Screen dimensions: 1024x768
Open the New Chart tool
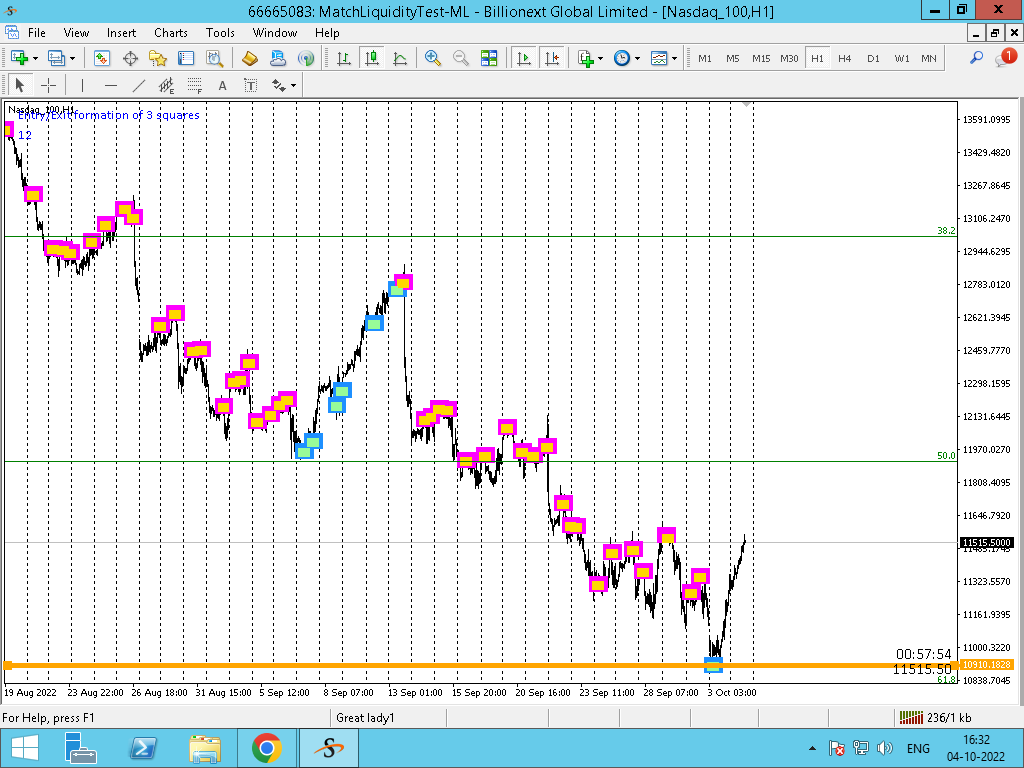19,58
